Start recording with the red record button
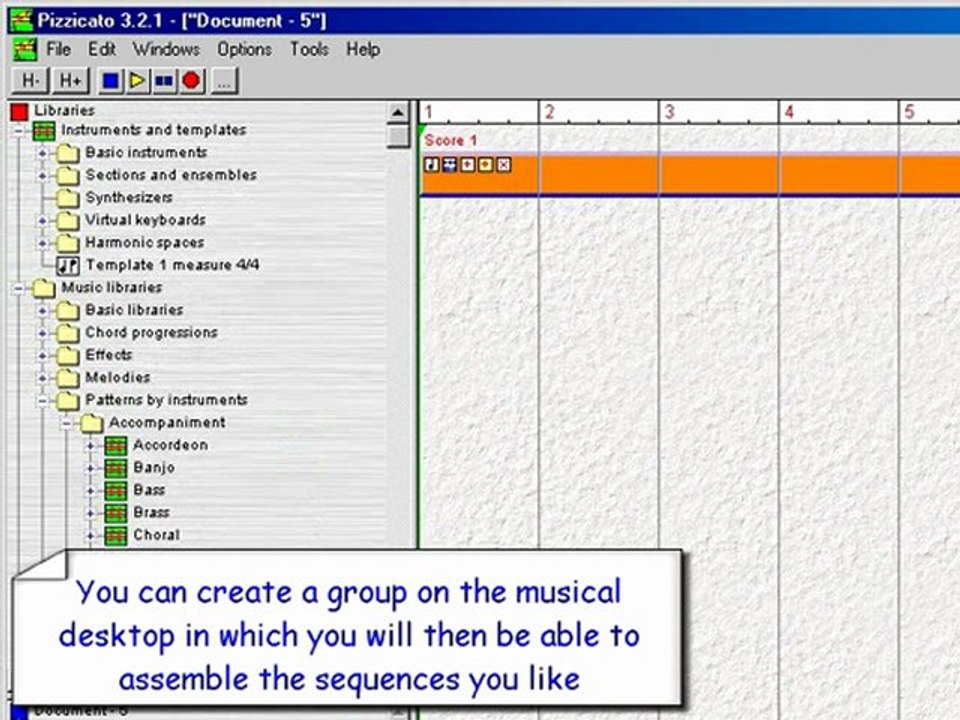The width and height of the screenshot is (960, 720). pos(191,81)
